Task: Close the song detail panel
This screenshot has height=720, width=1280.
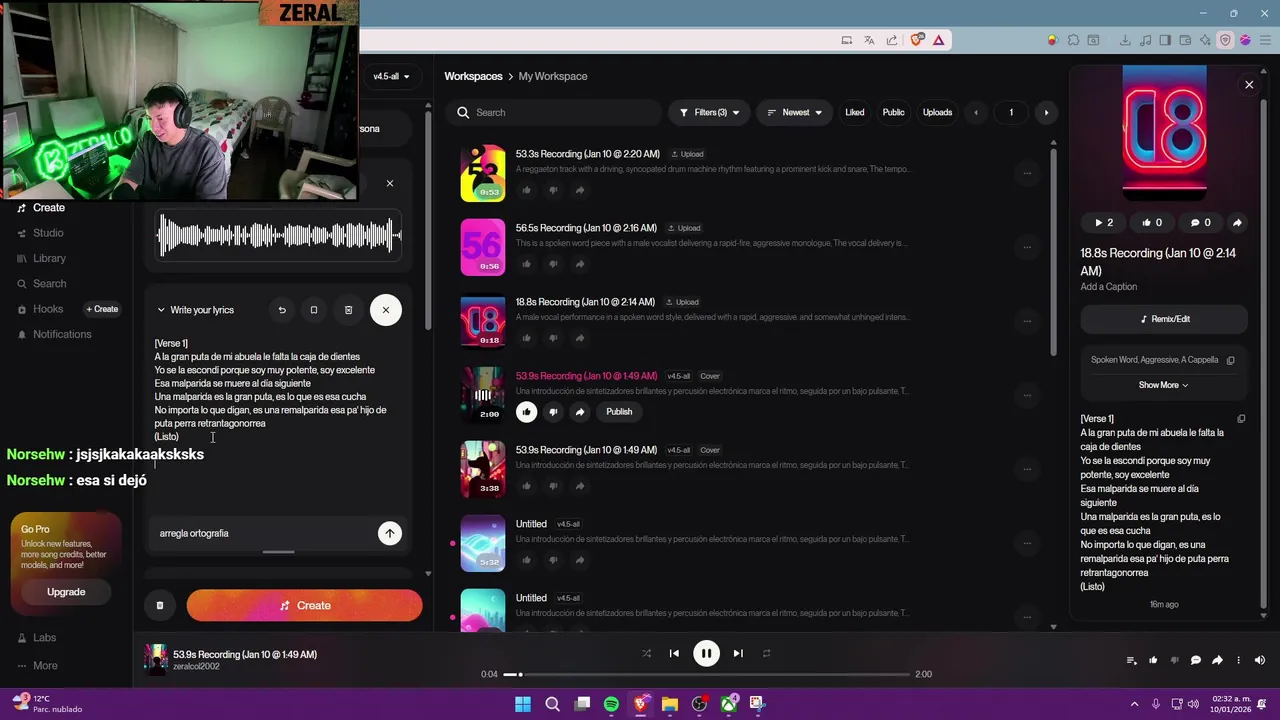Action: pos(1249,85)
